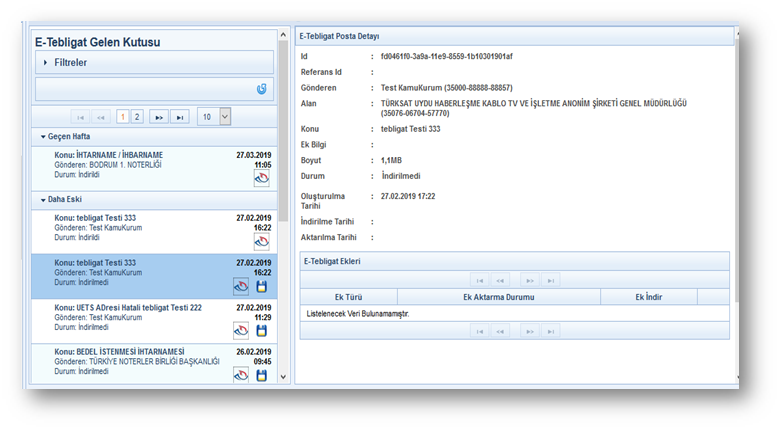Click the Ek Aktarma Durumu column header

coord(498,297)
